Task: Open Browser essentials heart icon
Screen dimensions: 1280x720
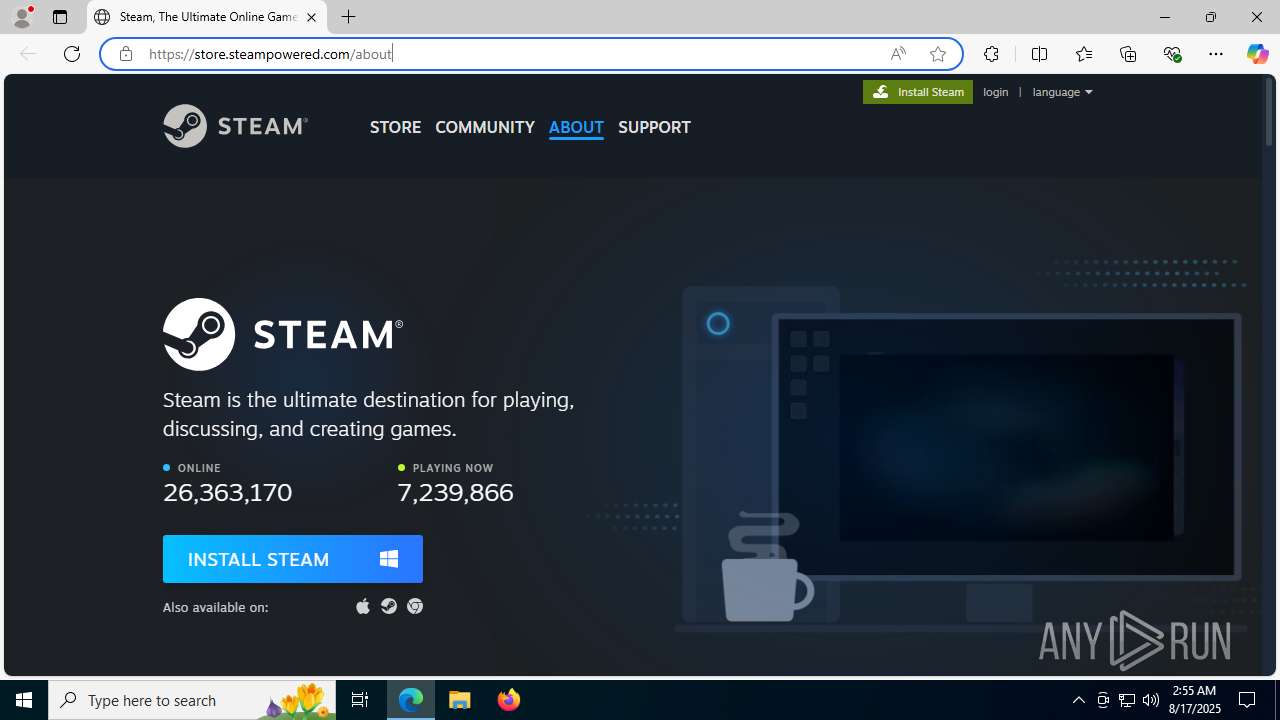Action: click(1172, 54)
